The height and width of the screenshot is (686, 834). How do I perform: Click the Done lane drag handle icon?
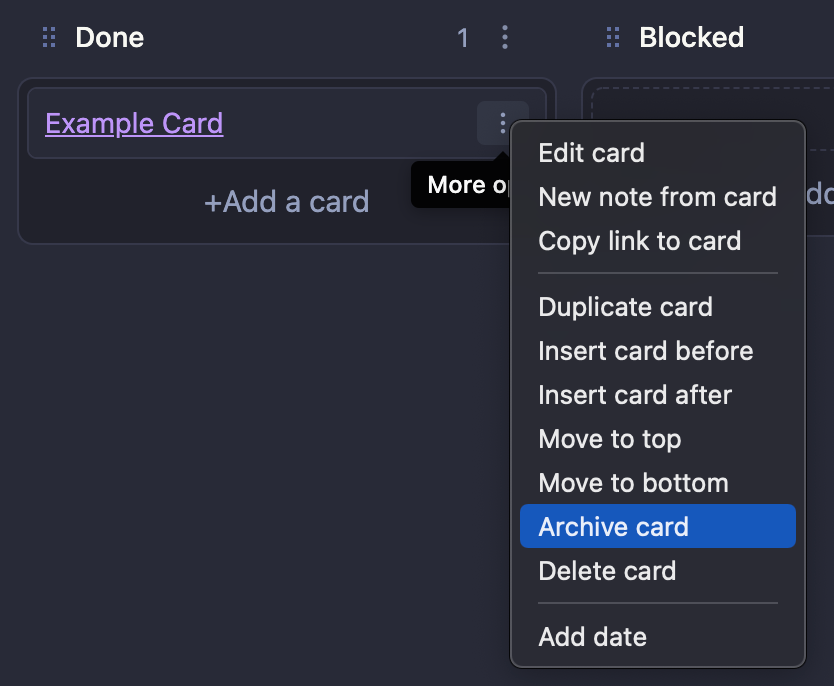click(x=49, y=37)
